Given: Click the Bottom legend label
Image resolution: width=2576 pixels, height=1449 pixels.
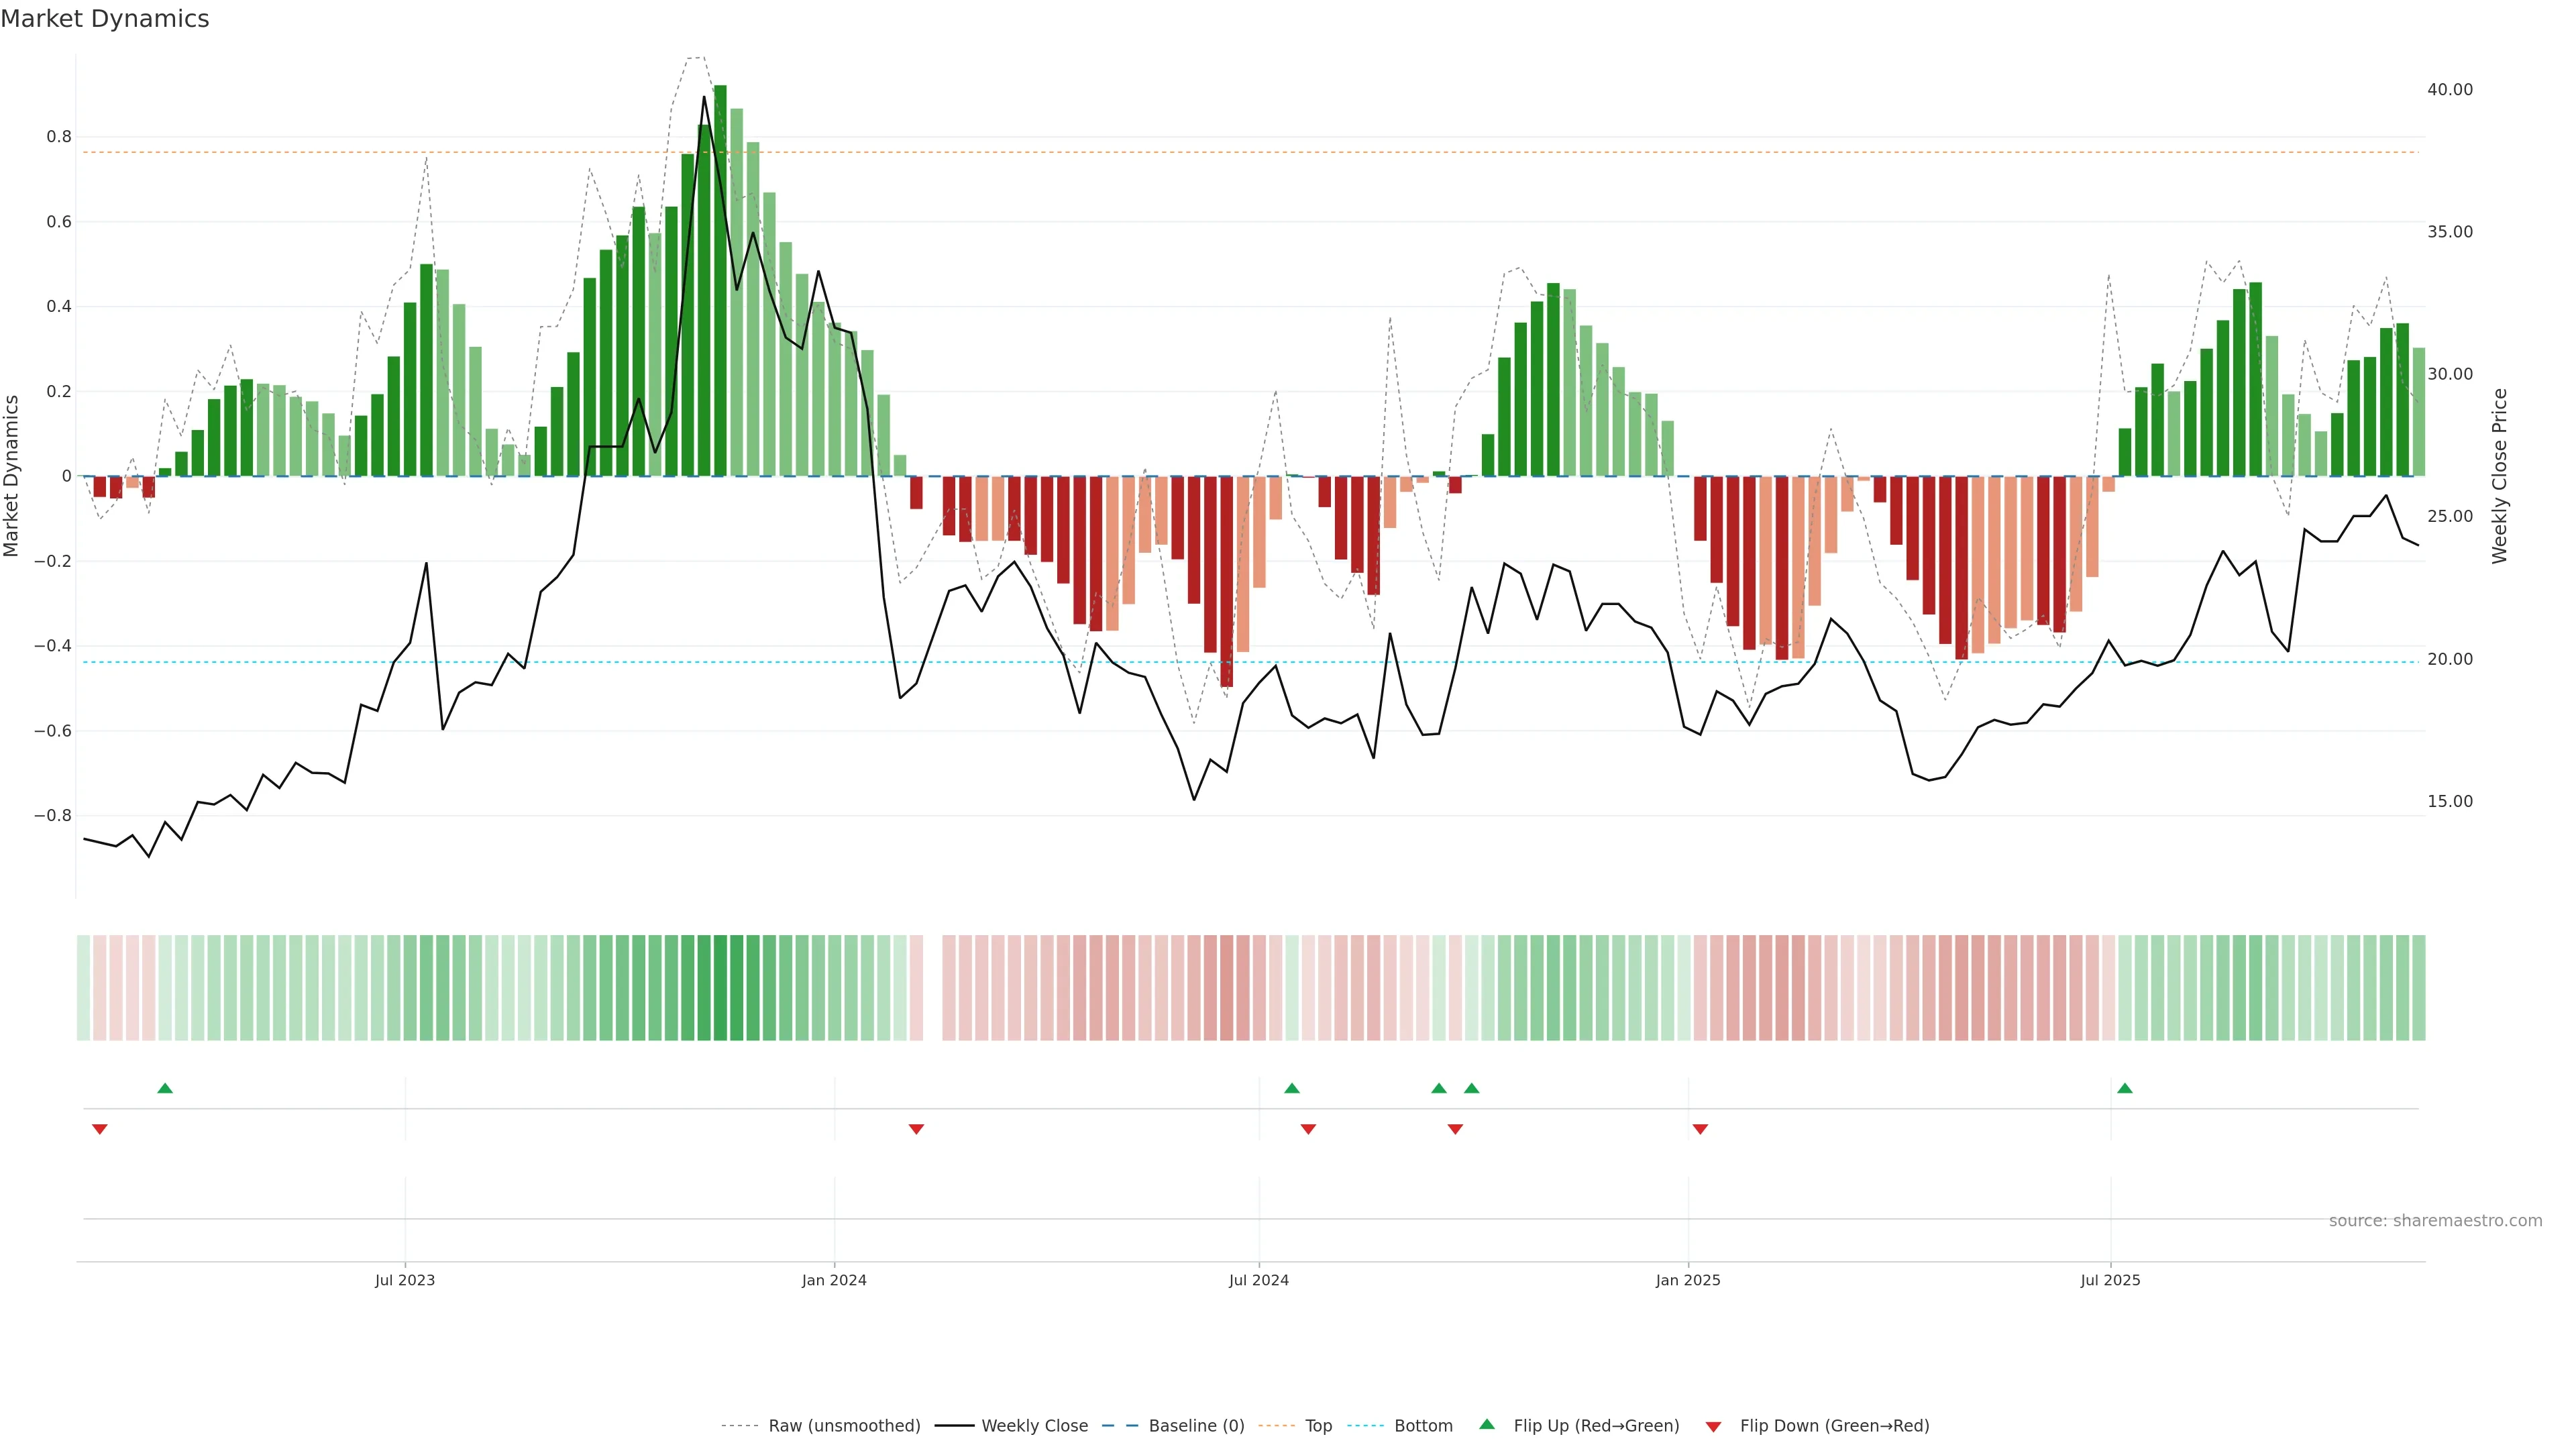Looking at the screenshot, I should (x=1423, y=1426).
